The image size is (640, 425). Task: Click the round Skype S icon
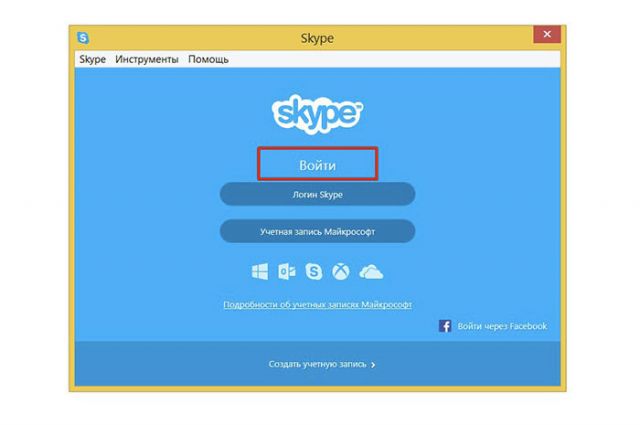click(313, 271)
